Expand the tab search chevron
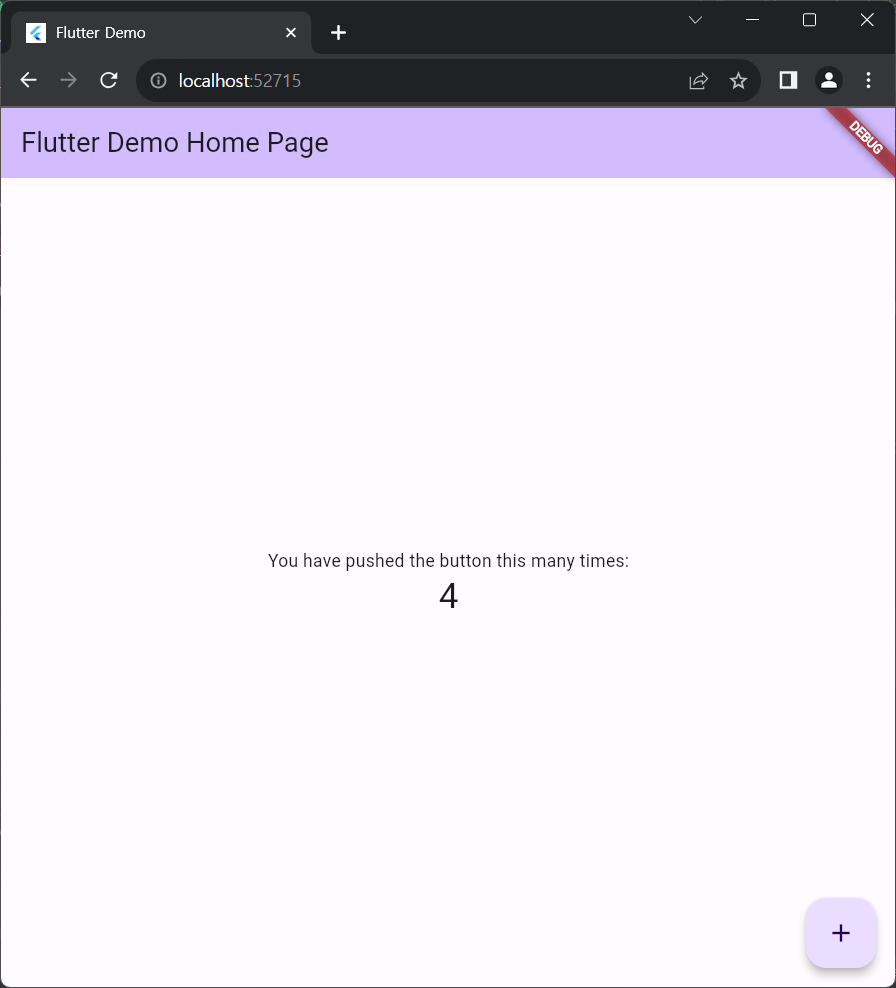 coord(695,20)
